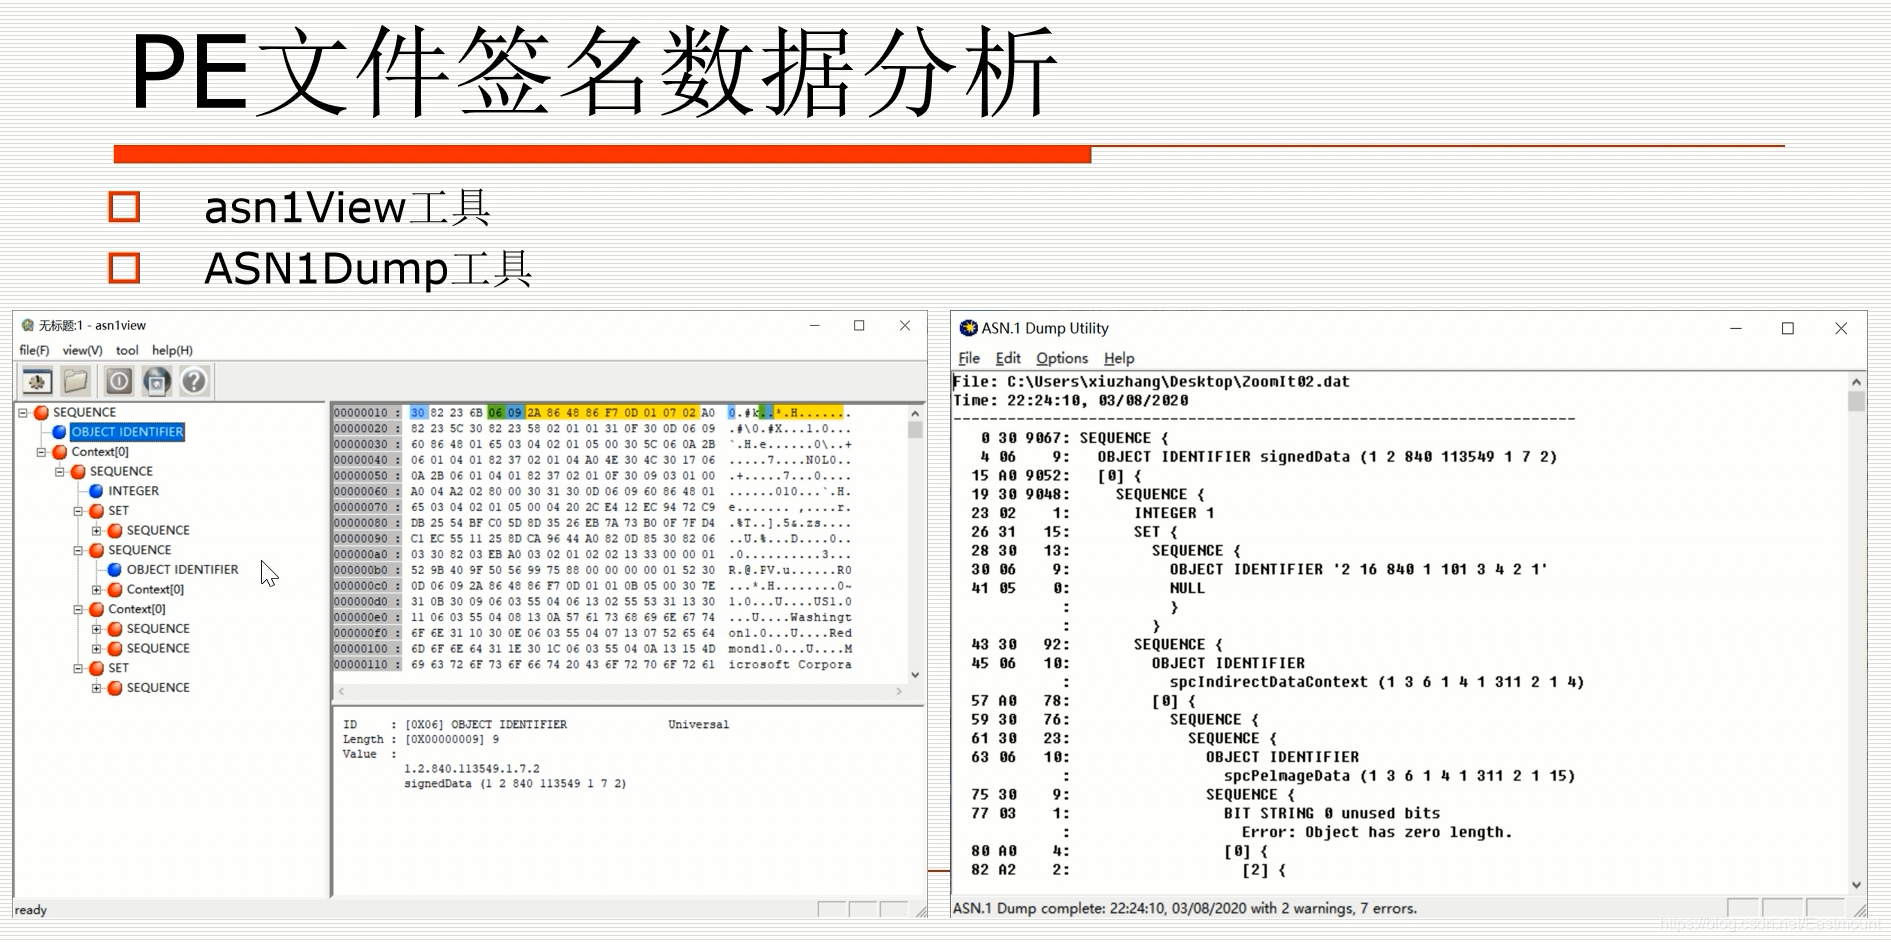
Task: Open the view(V) menu in asn1view
Action: [82, 350]
